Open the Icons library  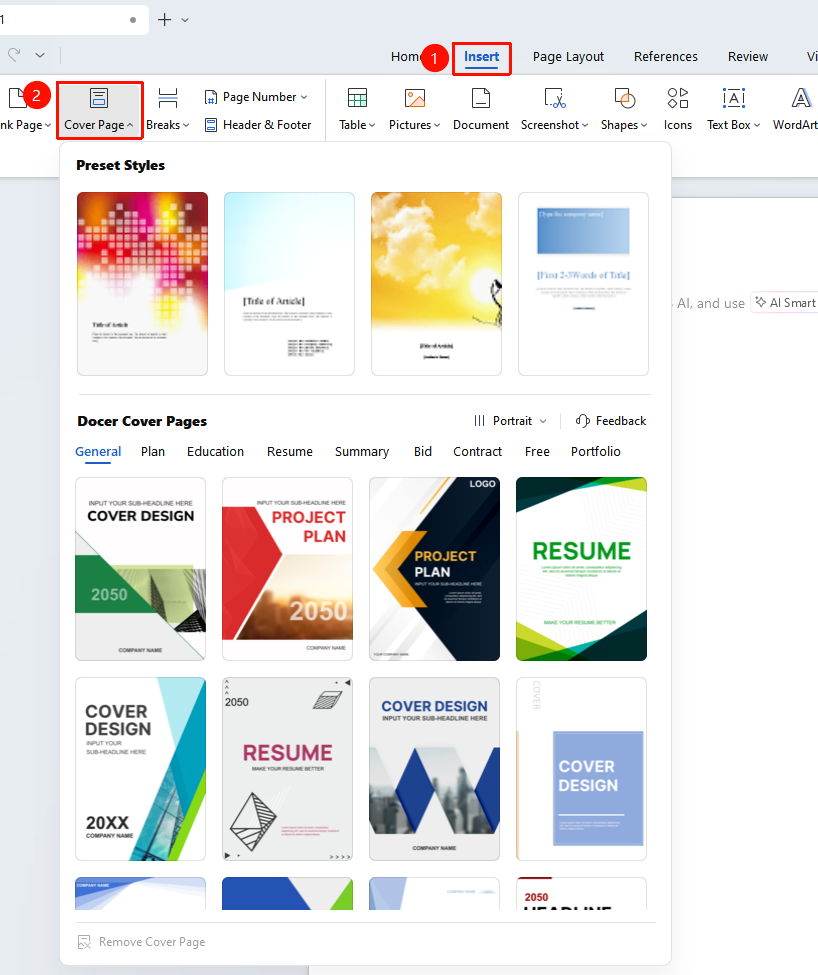coord(678,110)
